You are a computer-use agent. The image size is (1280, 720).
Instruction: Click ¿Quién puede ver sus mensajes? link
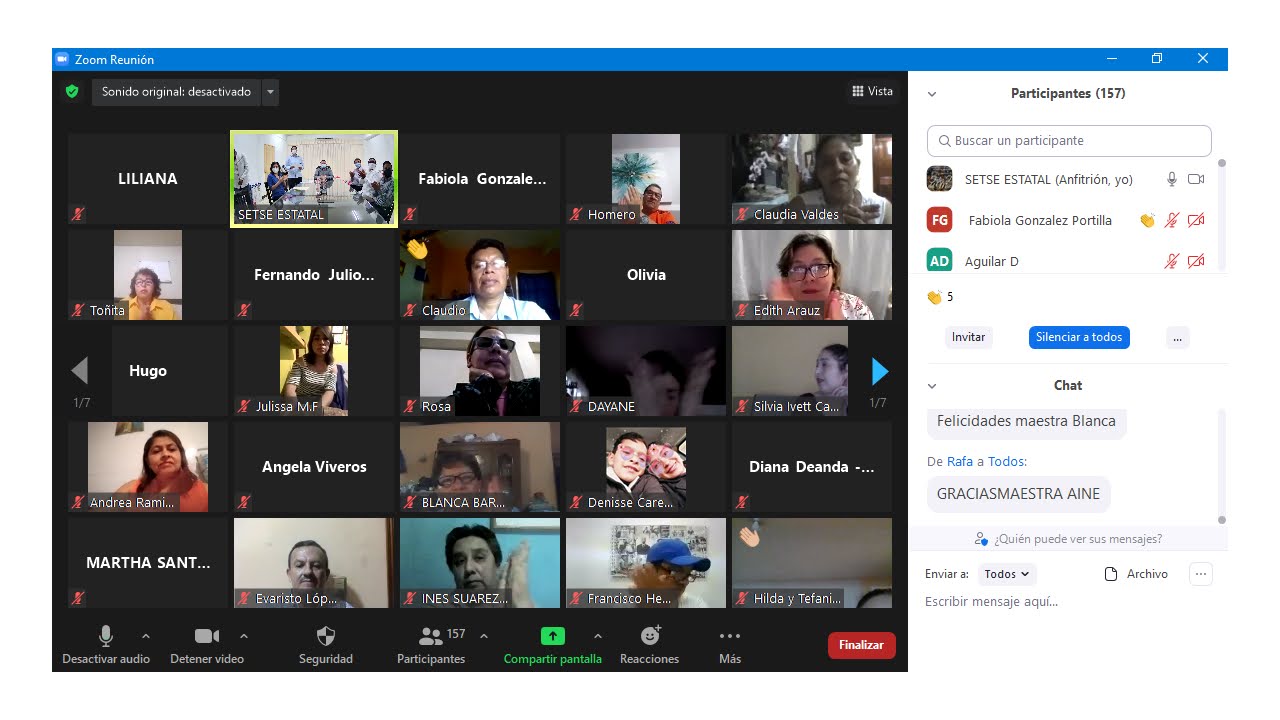[1069, 539]
